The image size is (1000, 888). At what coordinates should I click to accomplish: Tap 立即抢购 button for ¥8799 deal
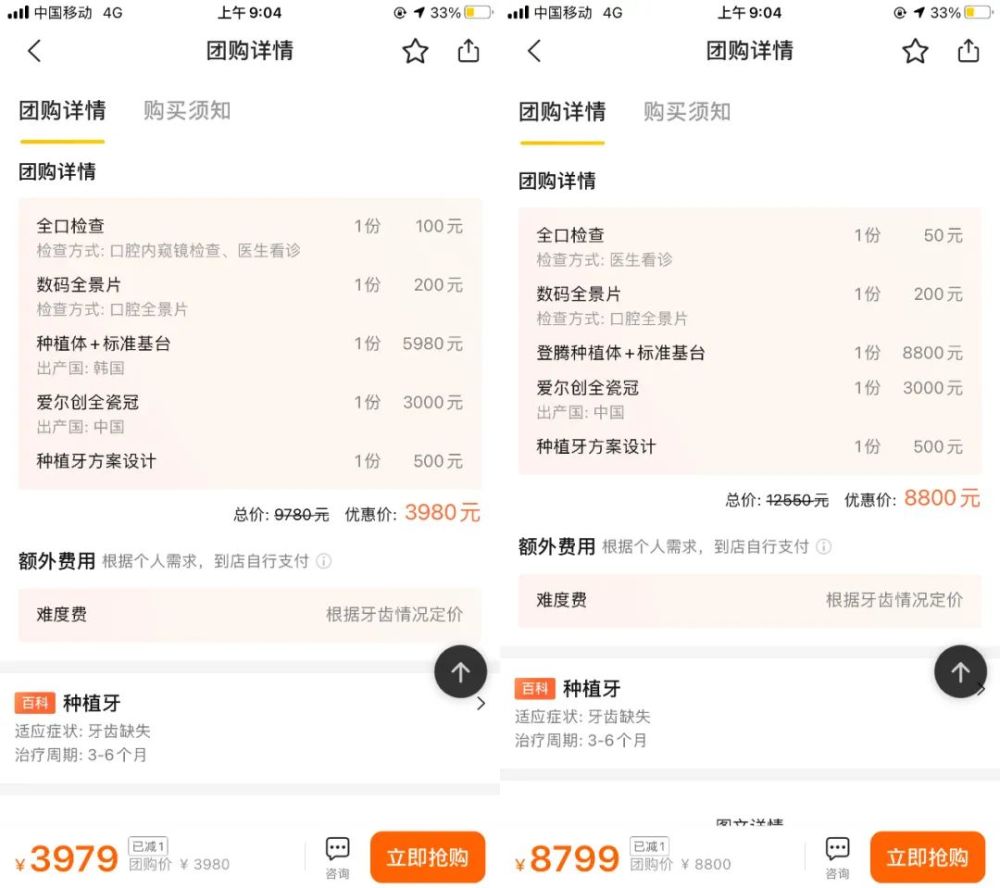927,857
